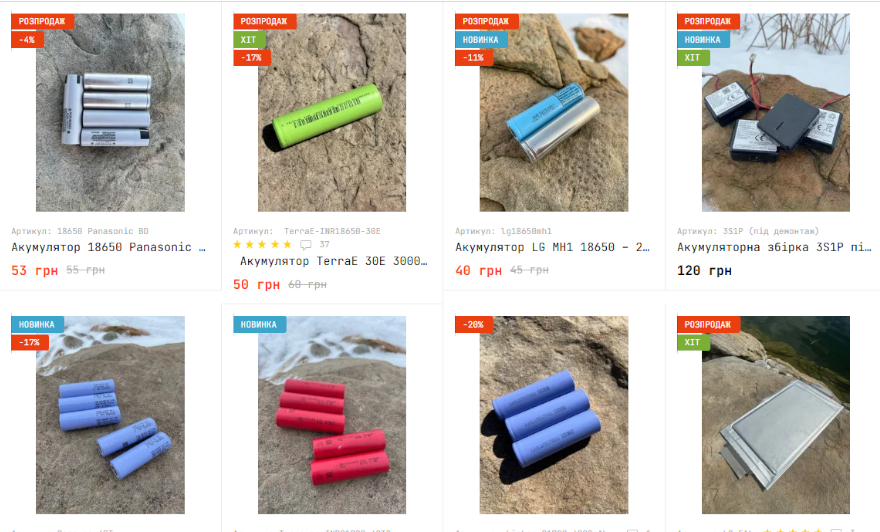
Task: Open the 3S1P battery pack photo
Action: [x=776, y=112]
